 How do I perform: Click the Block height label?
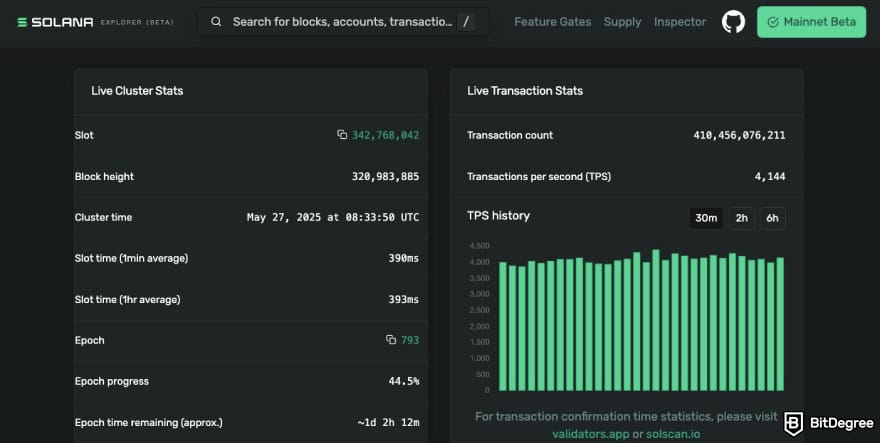coord(104,176)
